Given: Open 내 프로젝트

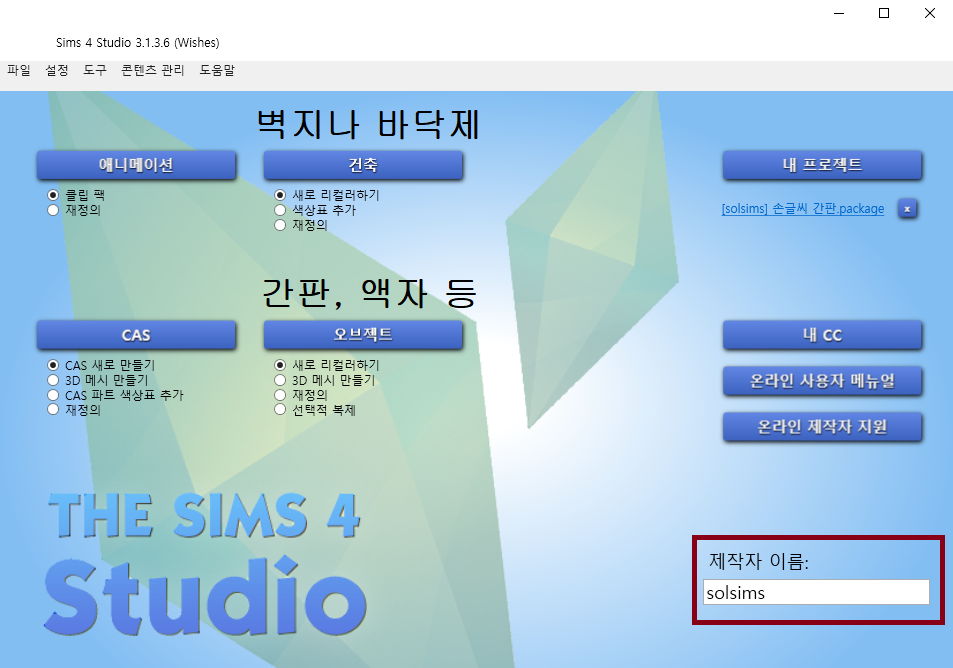Looking at the screenshot, I should coord(822,165).
